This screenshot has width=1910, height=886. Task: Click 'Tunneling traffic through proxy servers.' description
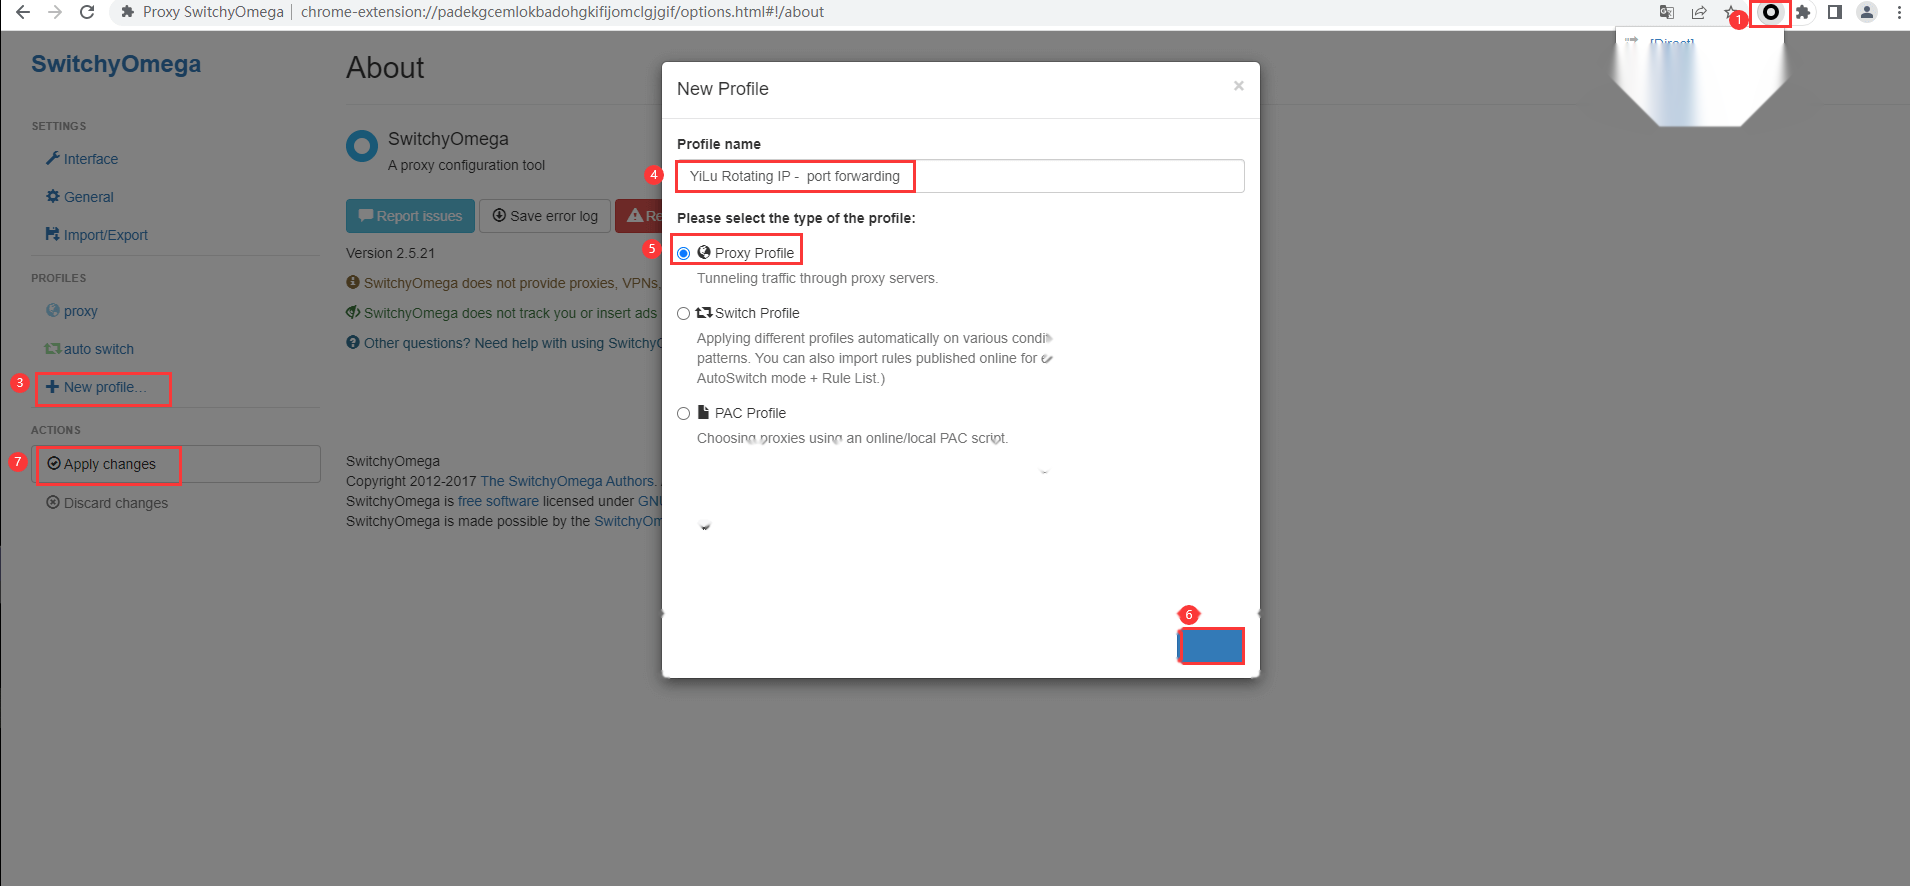(817, 278)
